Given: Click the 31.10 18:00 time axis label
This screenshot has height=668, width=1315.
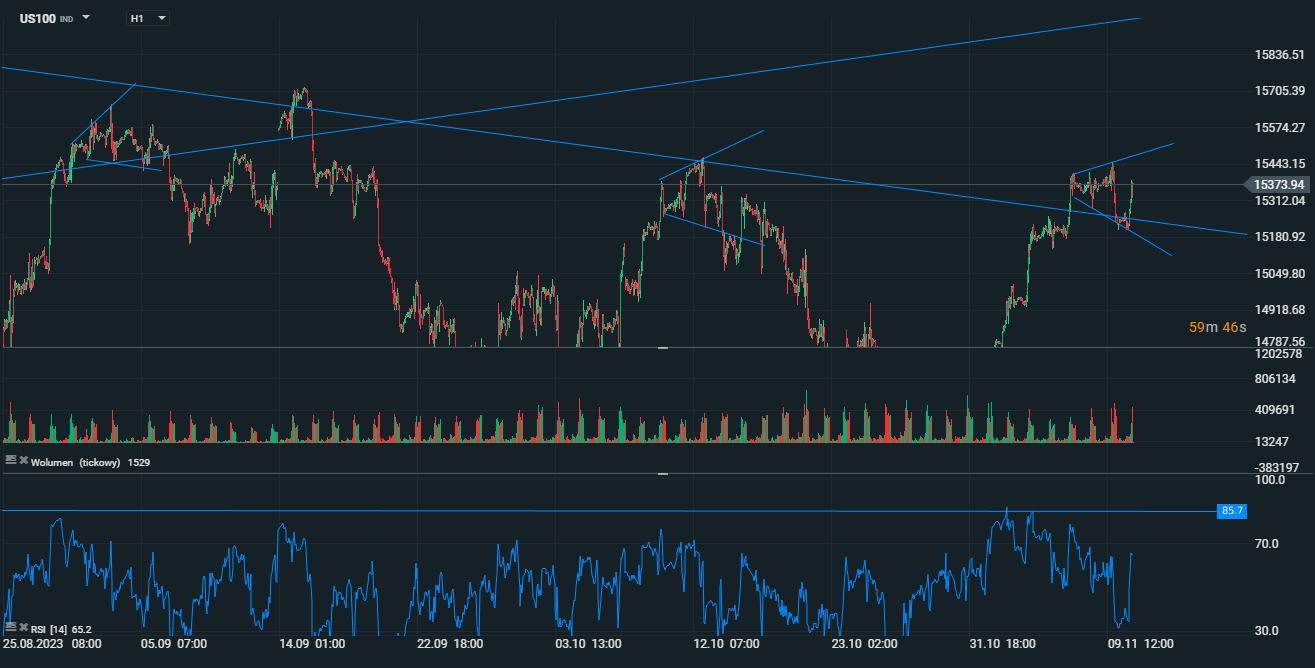Looking at the screenshot, I should pos(1003,643).
